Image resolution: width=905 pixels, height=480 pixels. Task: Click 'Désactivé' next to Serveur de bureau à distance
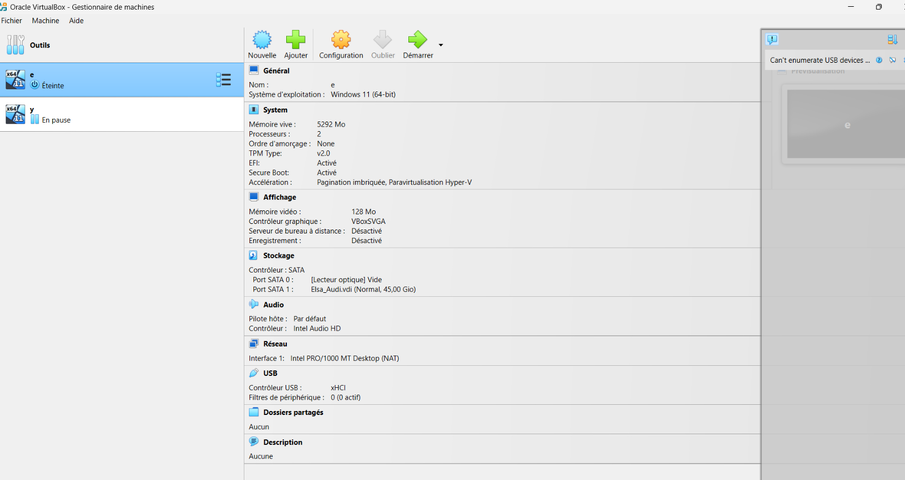[367, 231]
